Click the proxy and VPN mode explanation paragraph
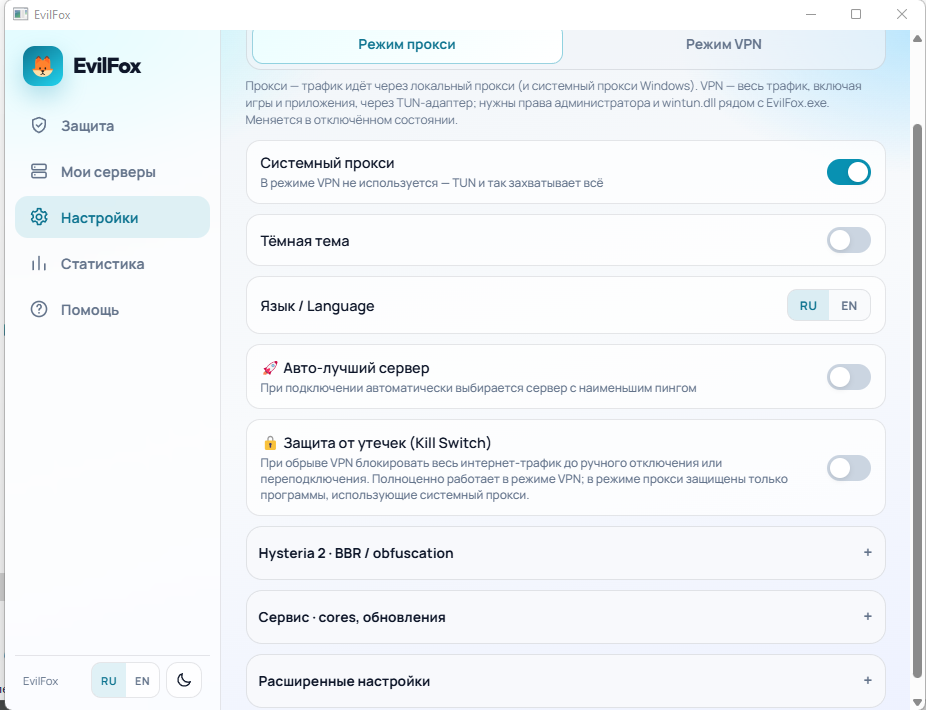This screenshot has width=926, height=710. 553,103
